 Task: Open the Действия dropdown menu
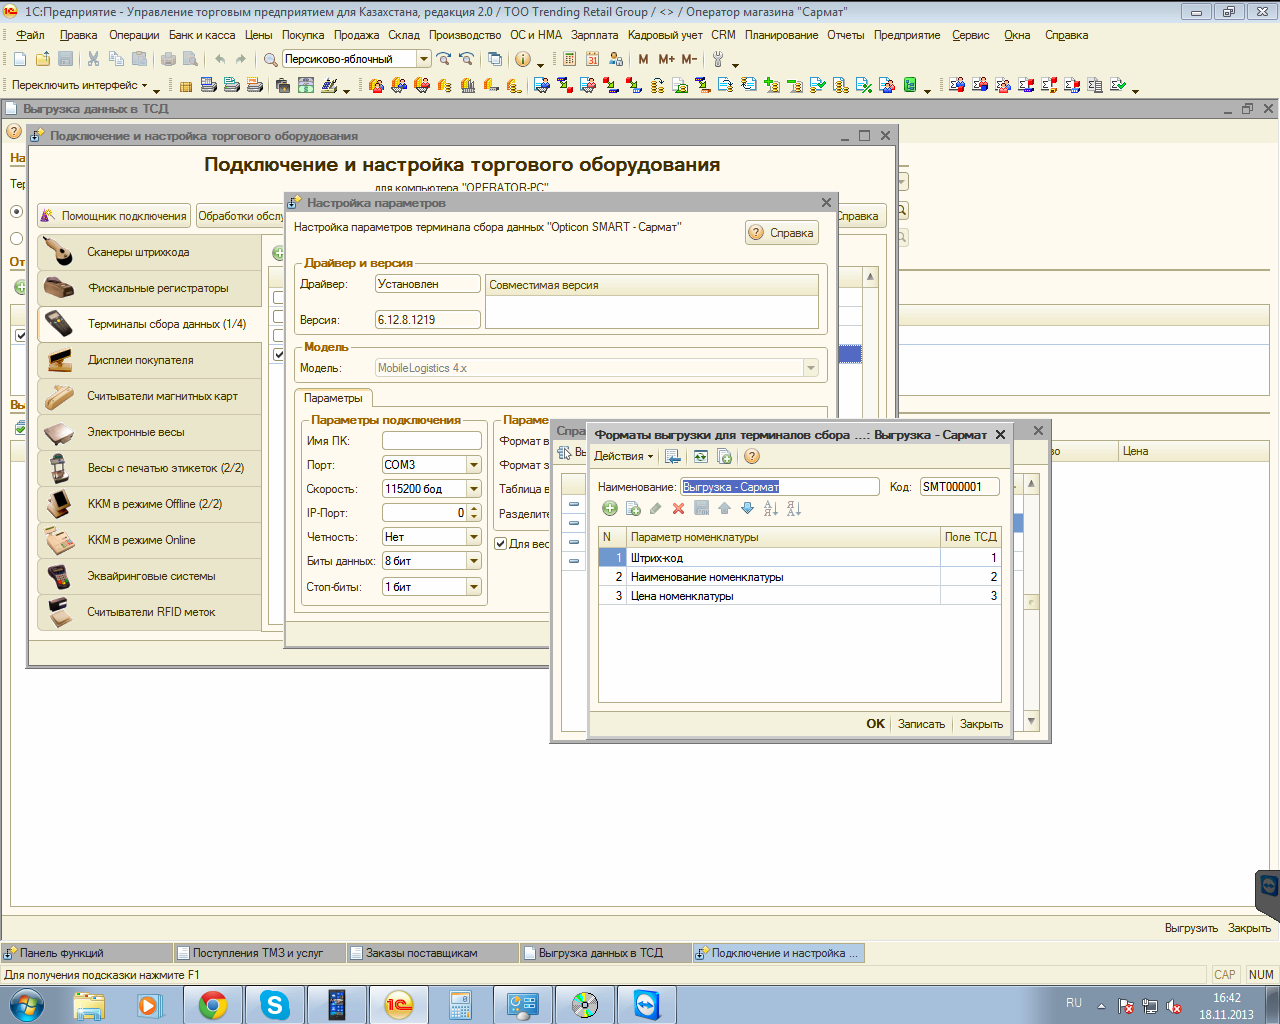[x=623, y=456]
